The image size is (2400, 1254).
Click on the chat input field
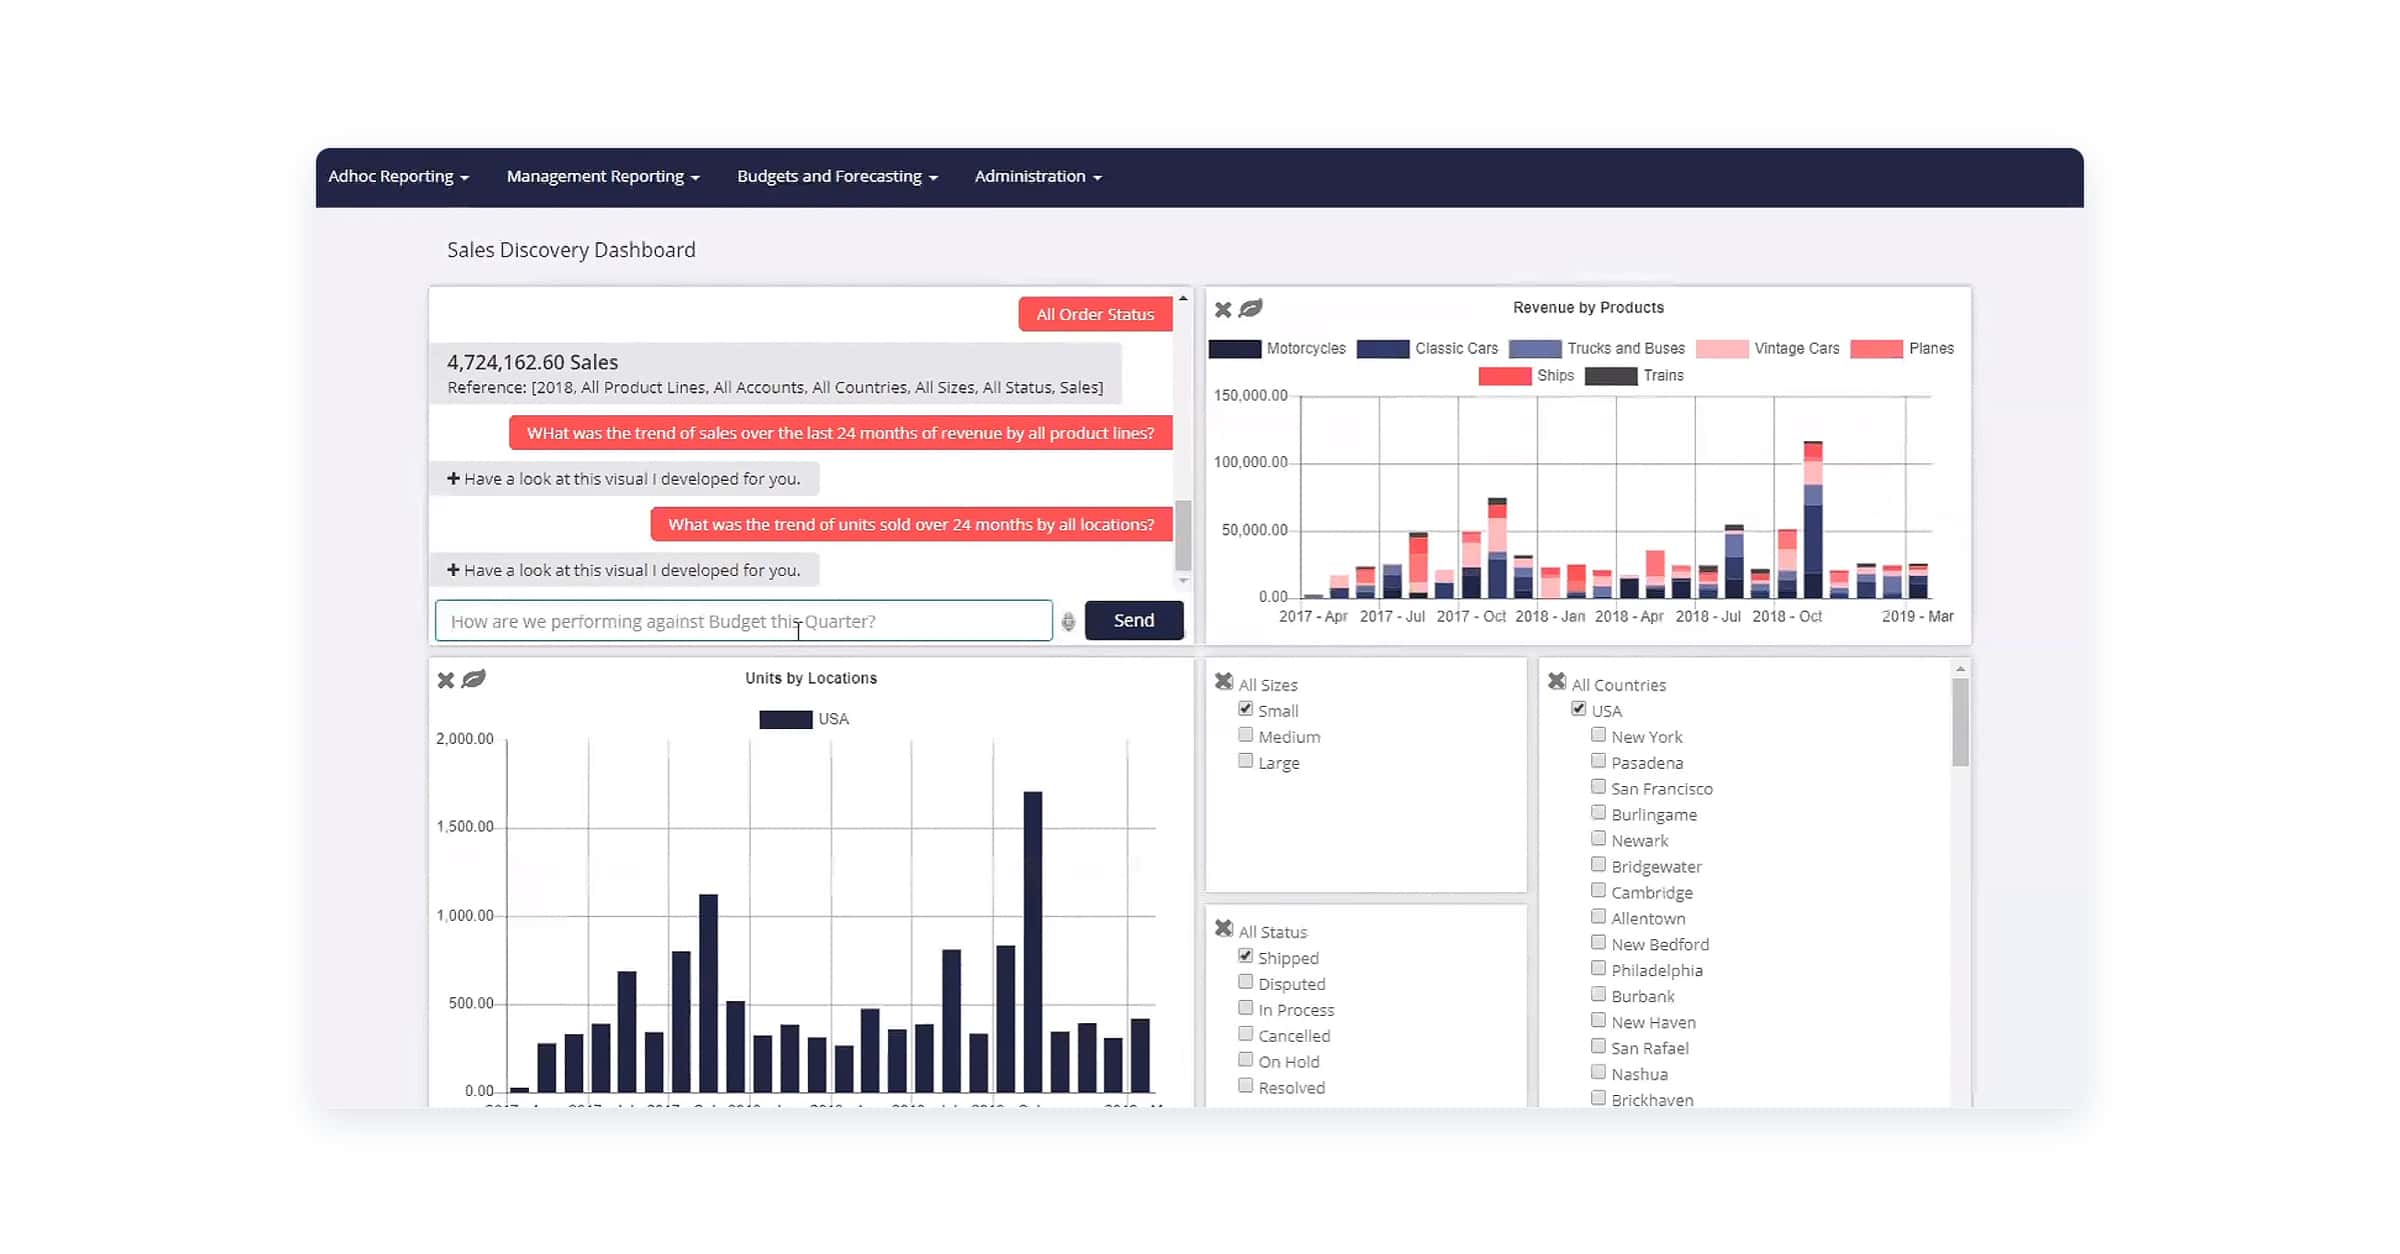(741, 619)
